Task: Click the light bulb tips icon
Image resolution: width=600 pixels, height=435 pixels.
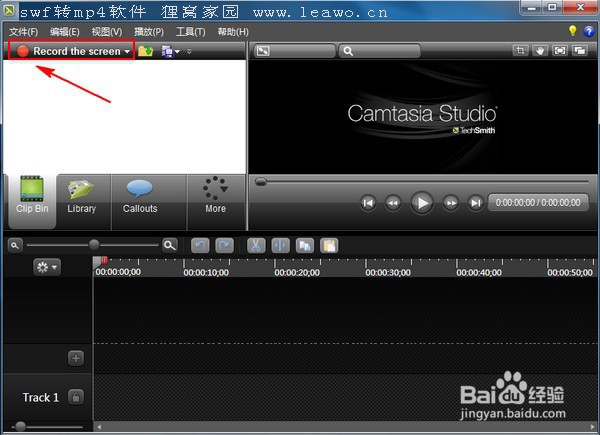Action: [572, 31]
